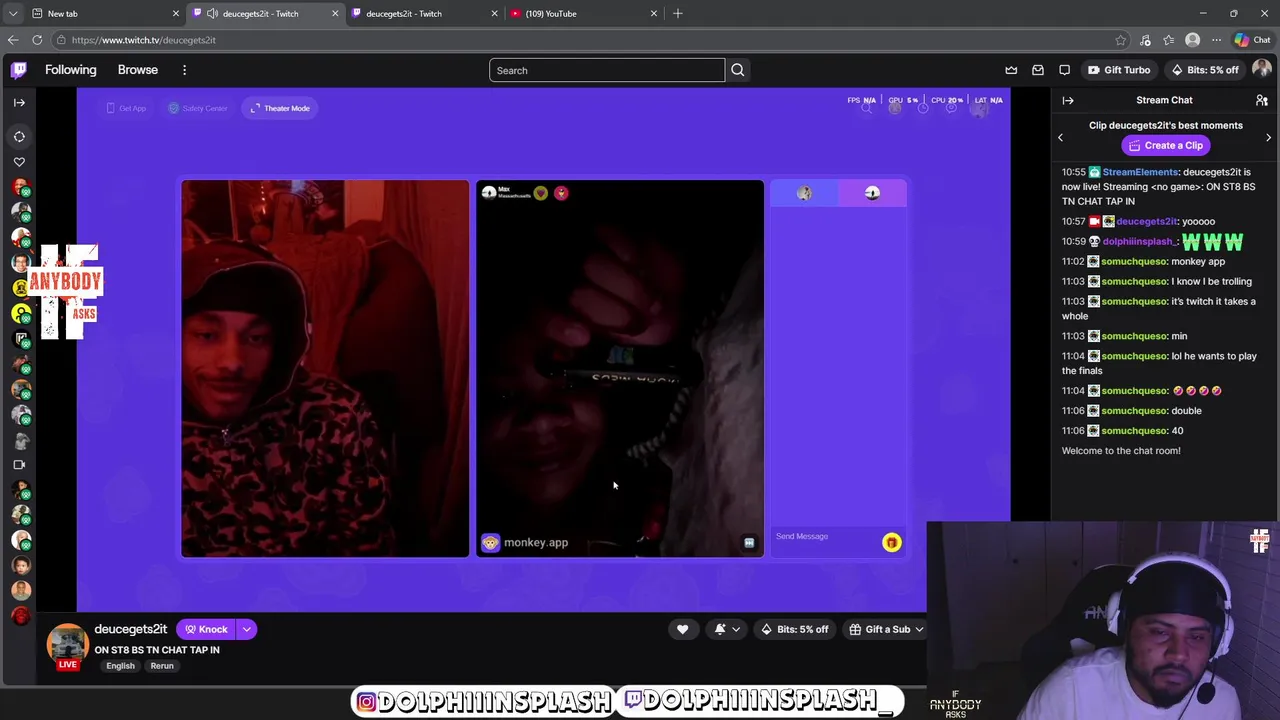Select the right avatar tab above the monkey chat panel

pos(872,193)
